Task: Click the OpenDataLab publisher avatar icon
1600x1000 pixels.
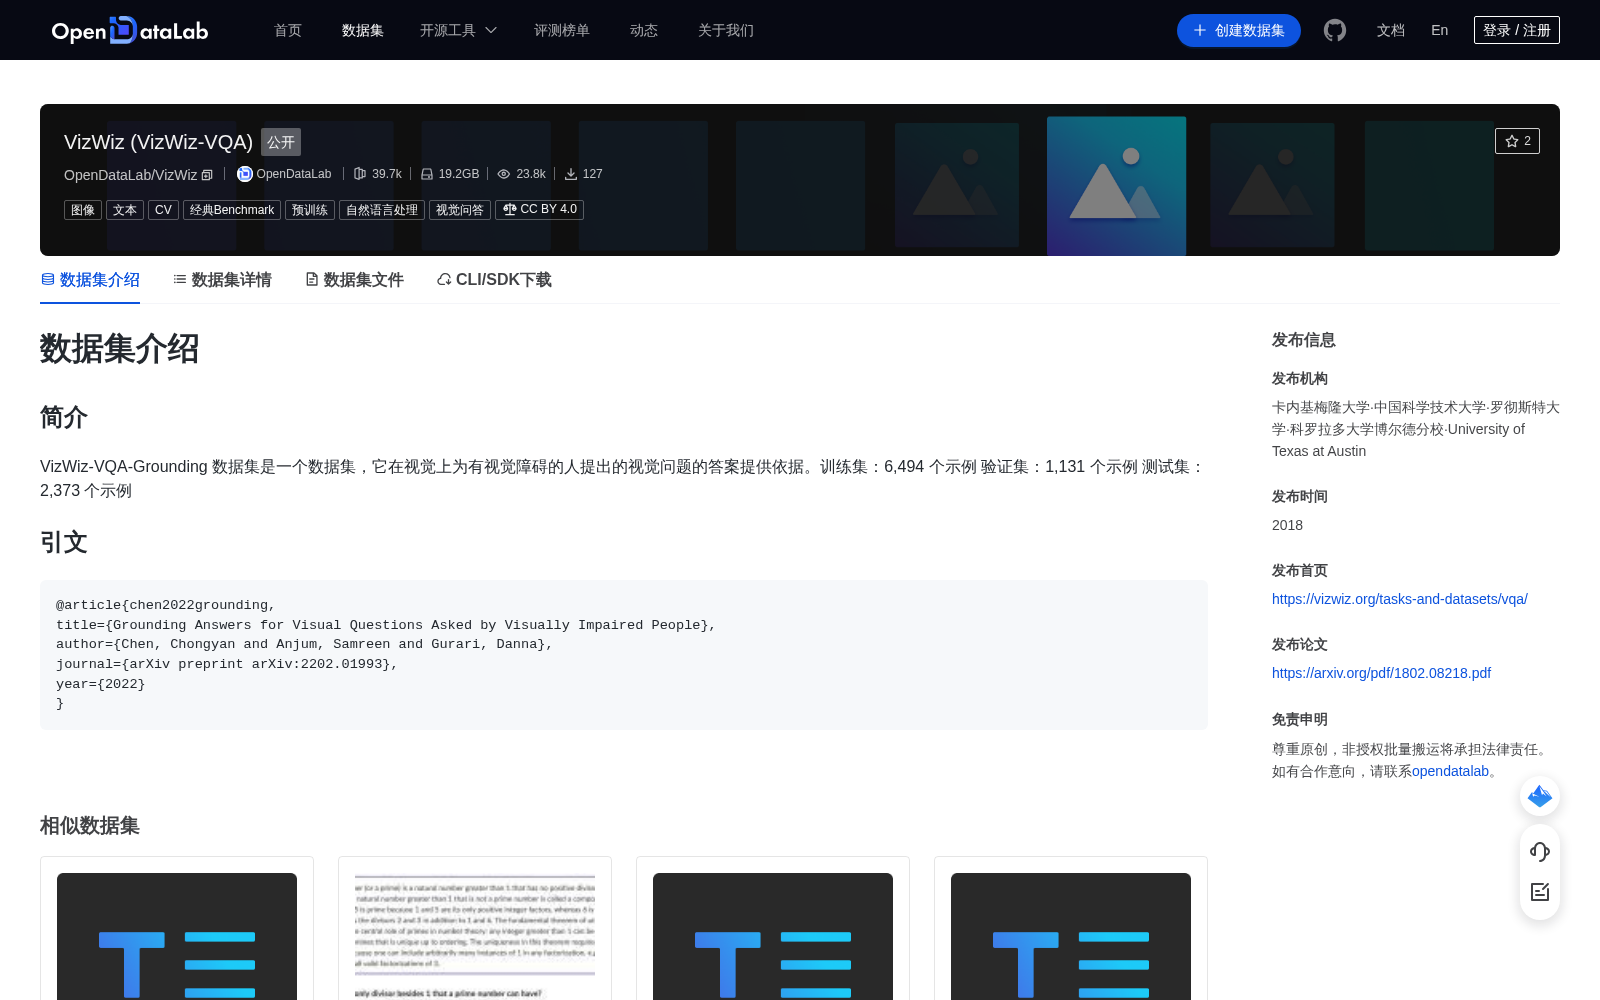Action: point(245,174)
